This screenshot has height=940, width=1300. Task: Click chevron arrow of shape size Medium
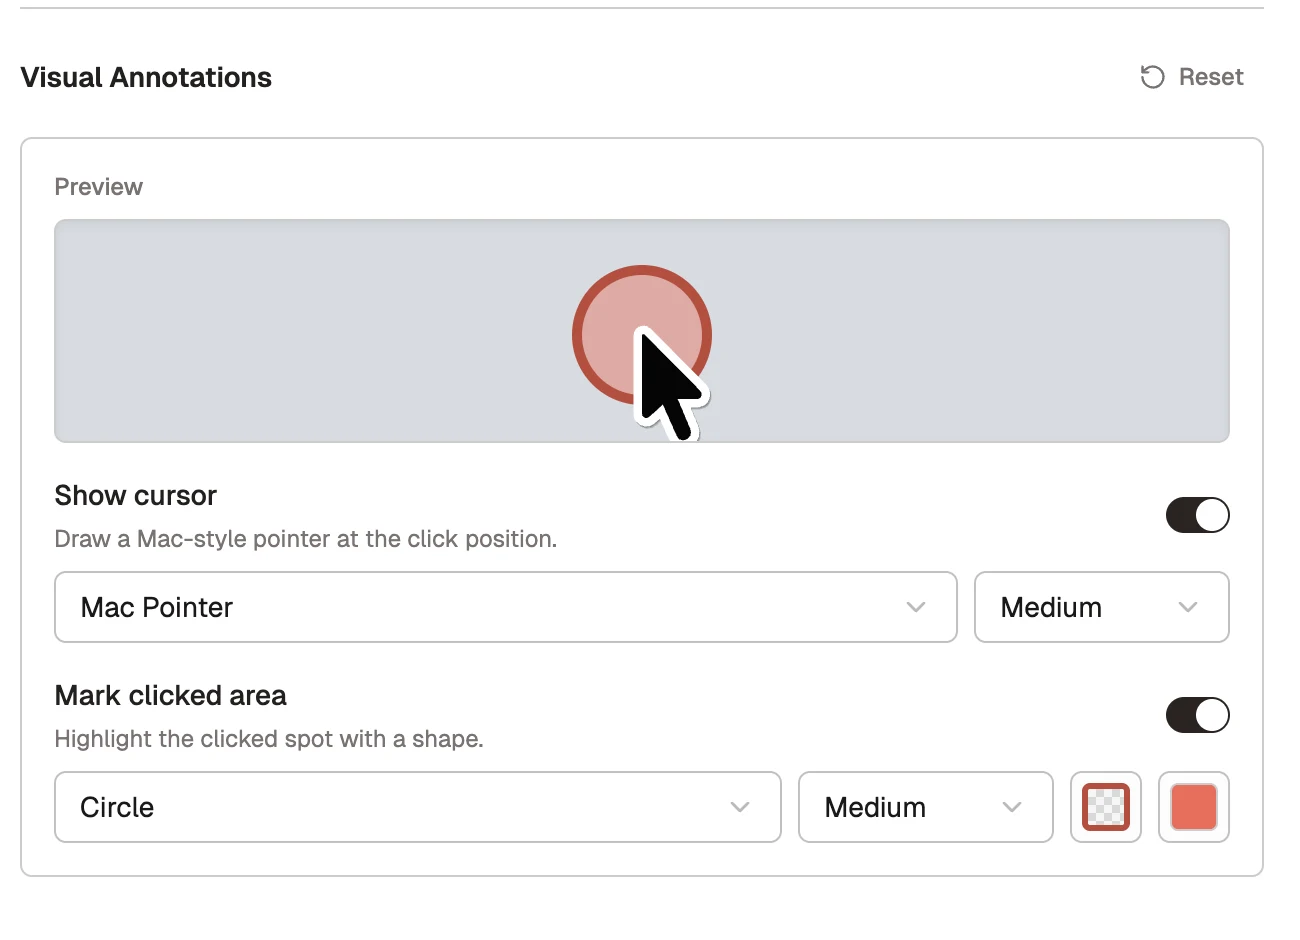(x=1011, y=807)
